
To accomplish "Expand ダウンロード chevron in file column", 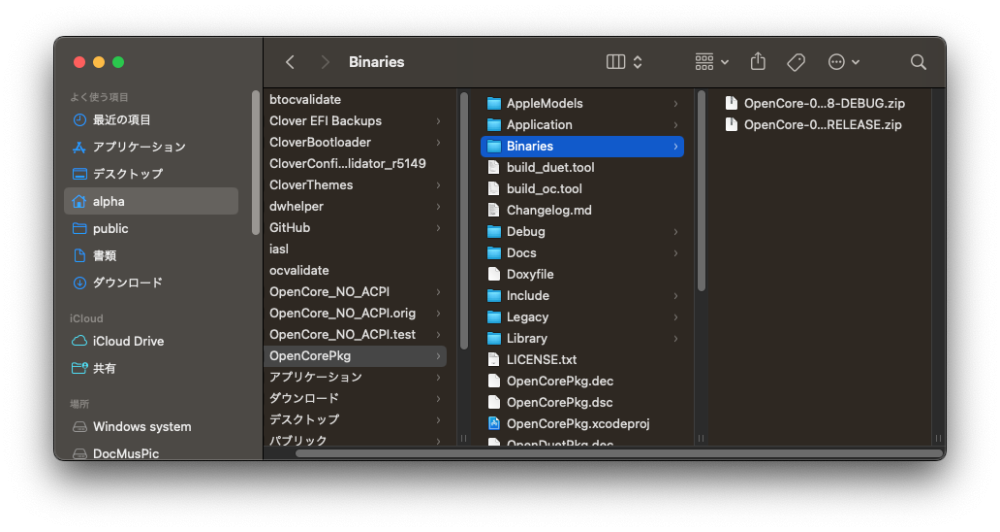I will click(438, 399).
